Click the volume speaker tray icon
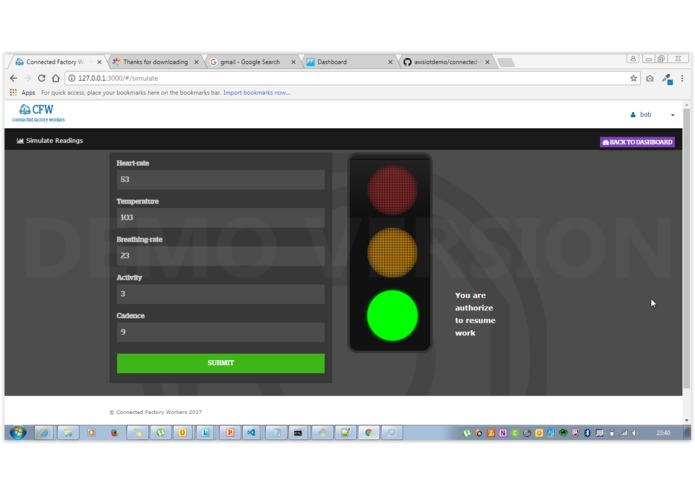 coord(636,433)
